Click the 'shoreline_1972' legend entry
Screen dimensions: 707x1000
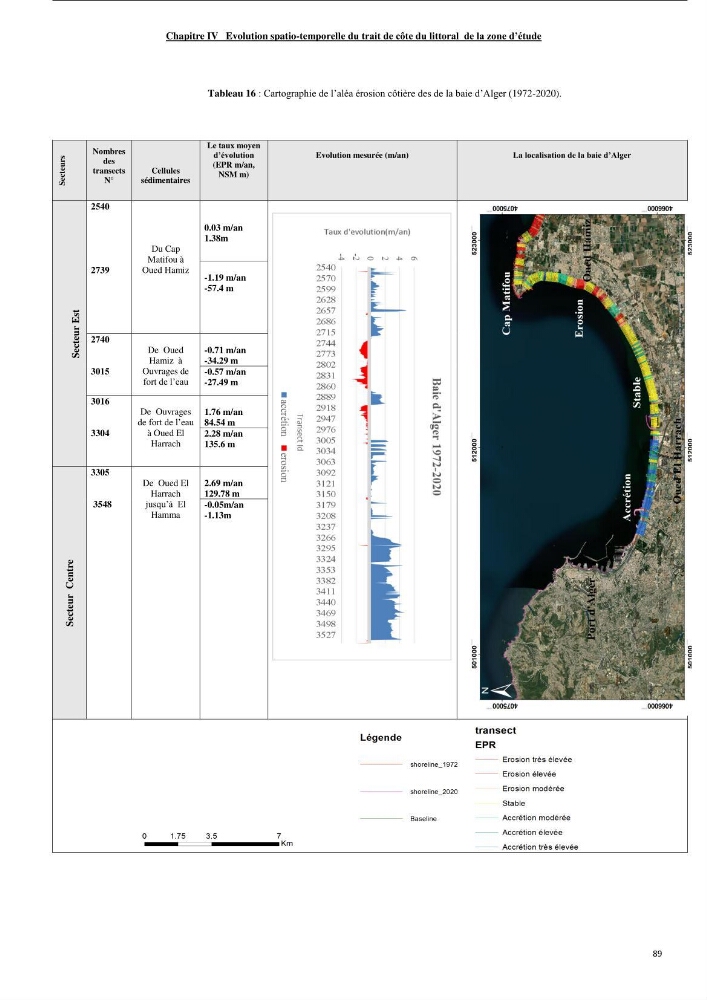pos(409,764)
